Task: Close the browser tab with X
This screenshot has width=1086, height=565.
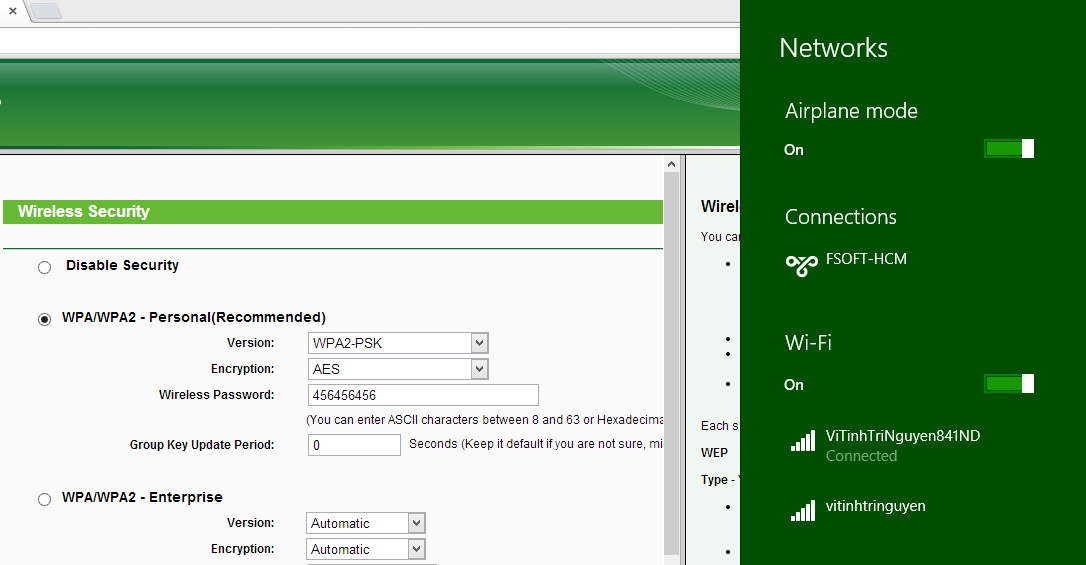Action: (x=12, y=11)
